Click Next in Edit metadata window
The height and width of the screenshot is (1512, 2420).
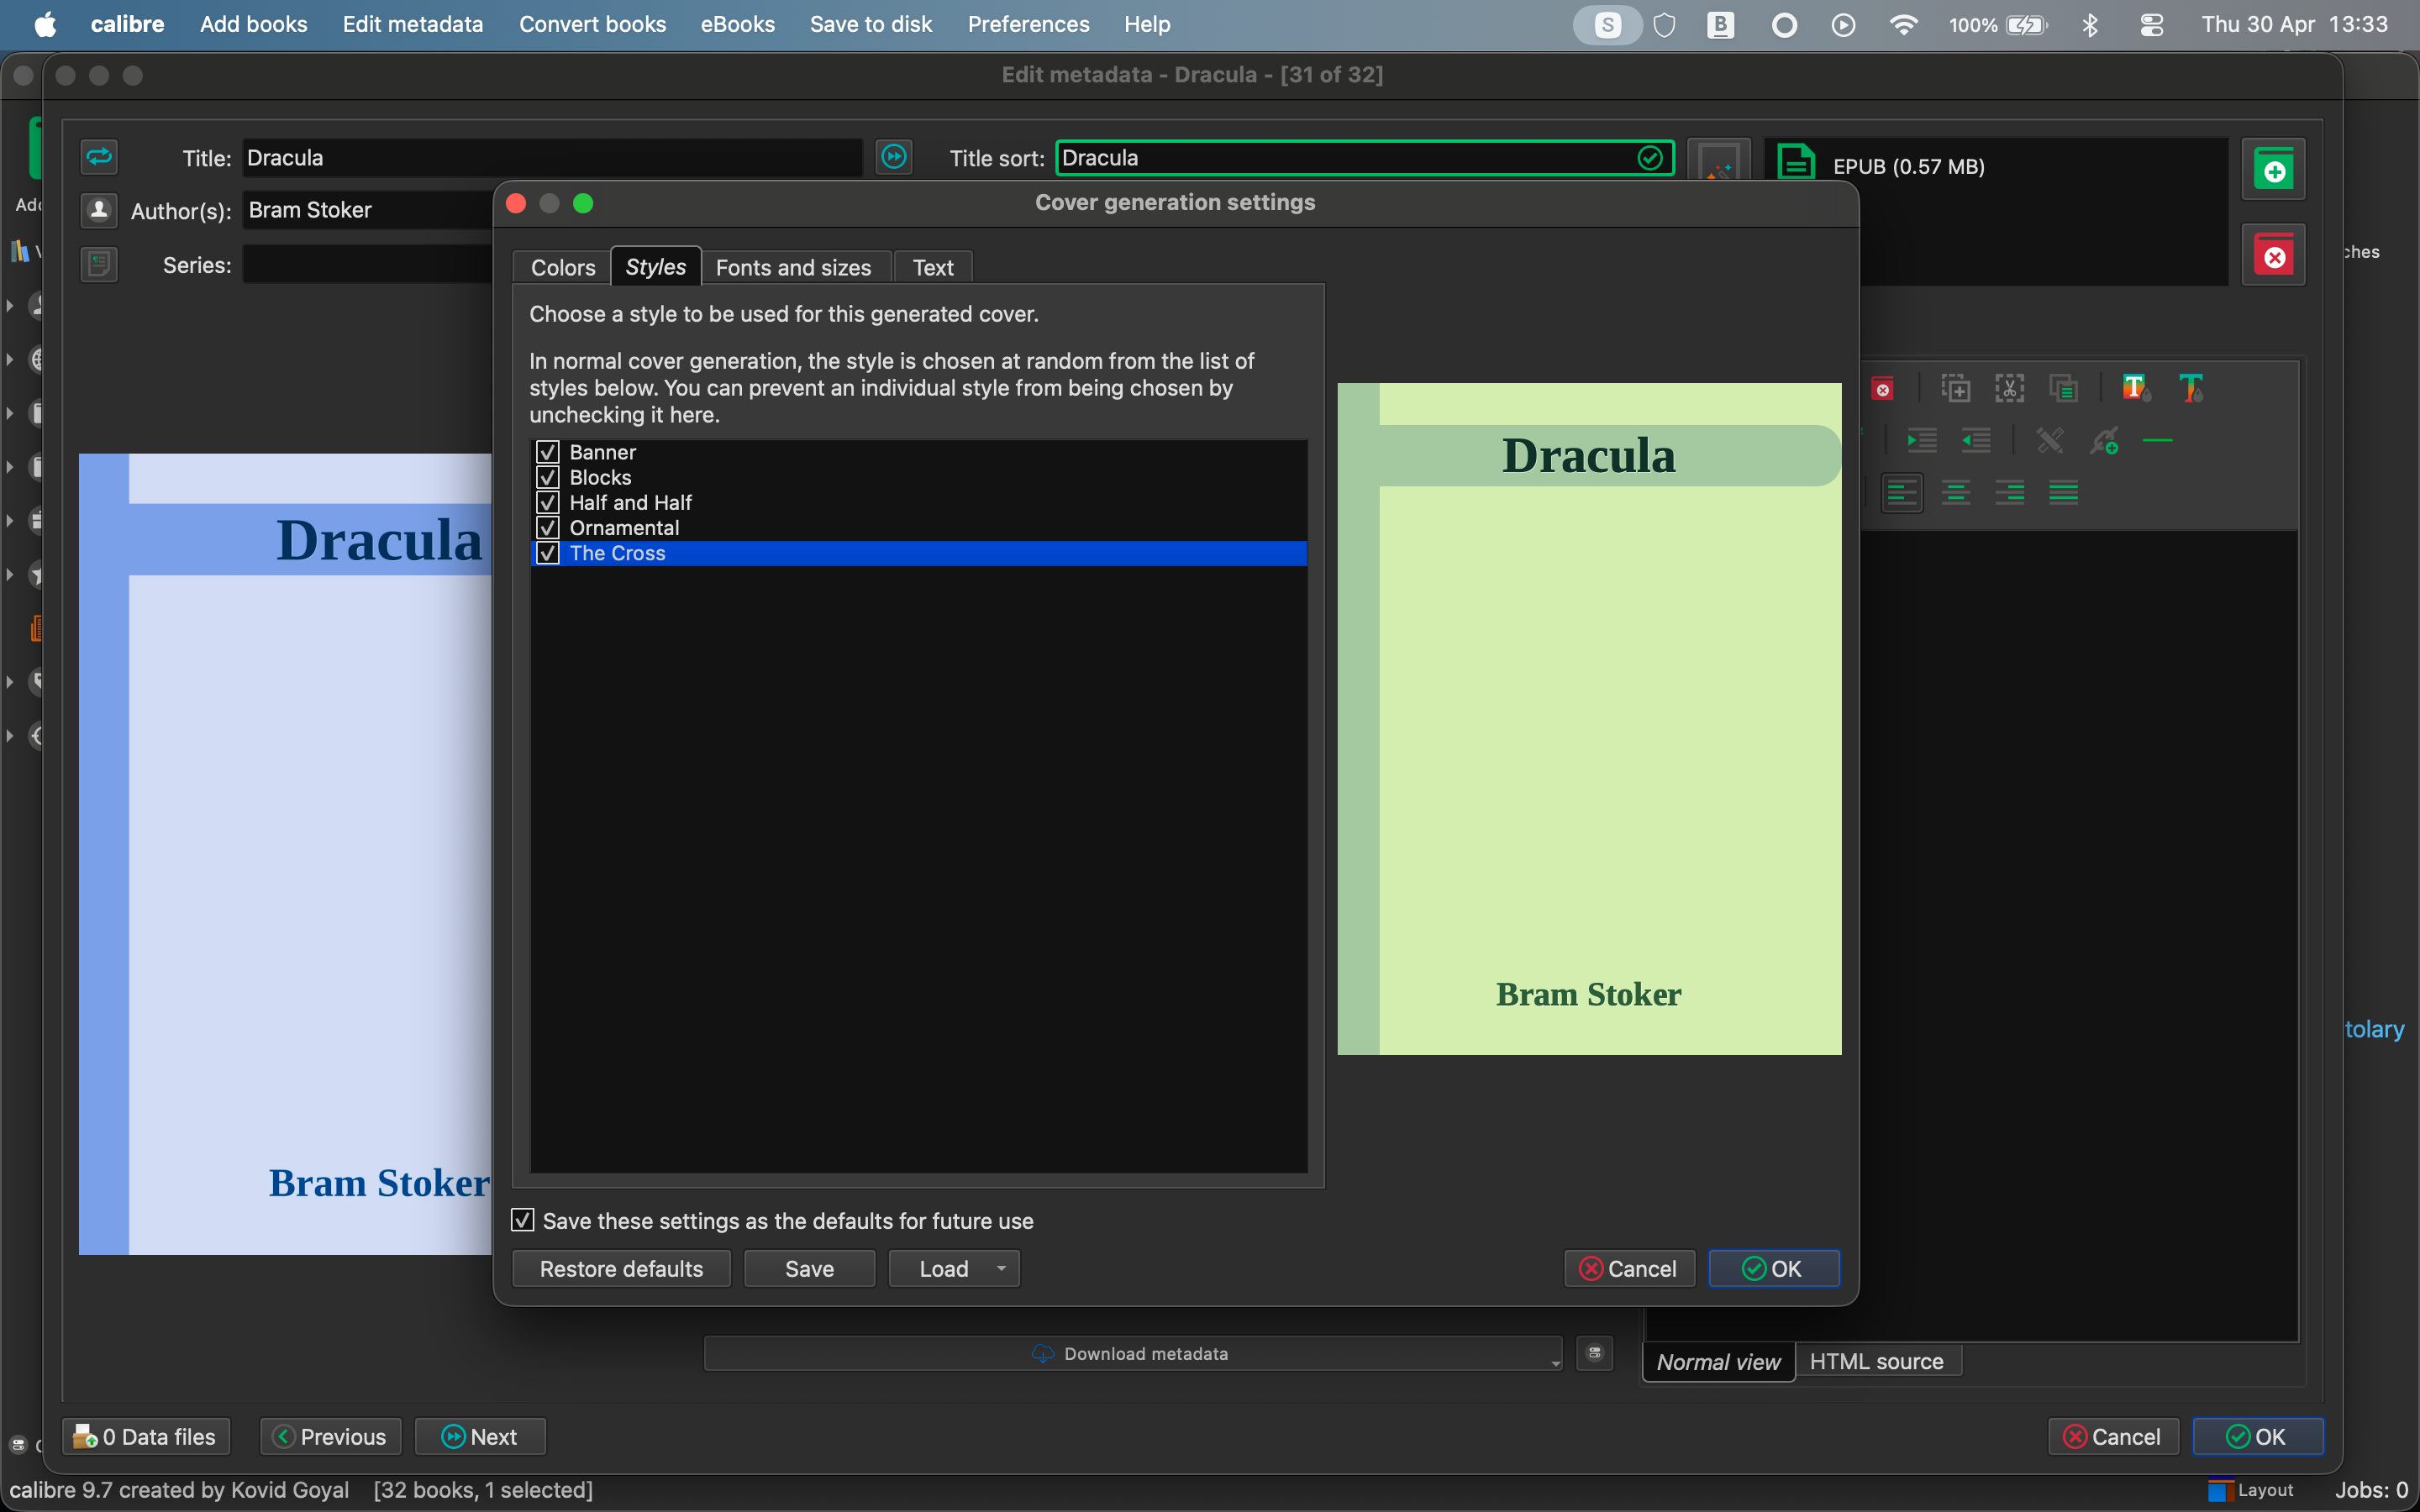tap(480, 1436)
